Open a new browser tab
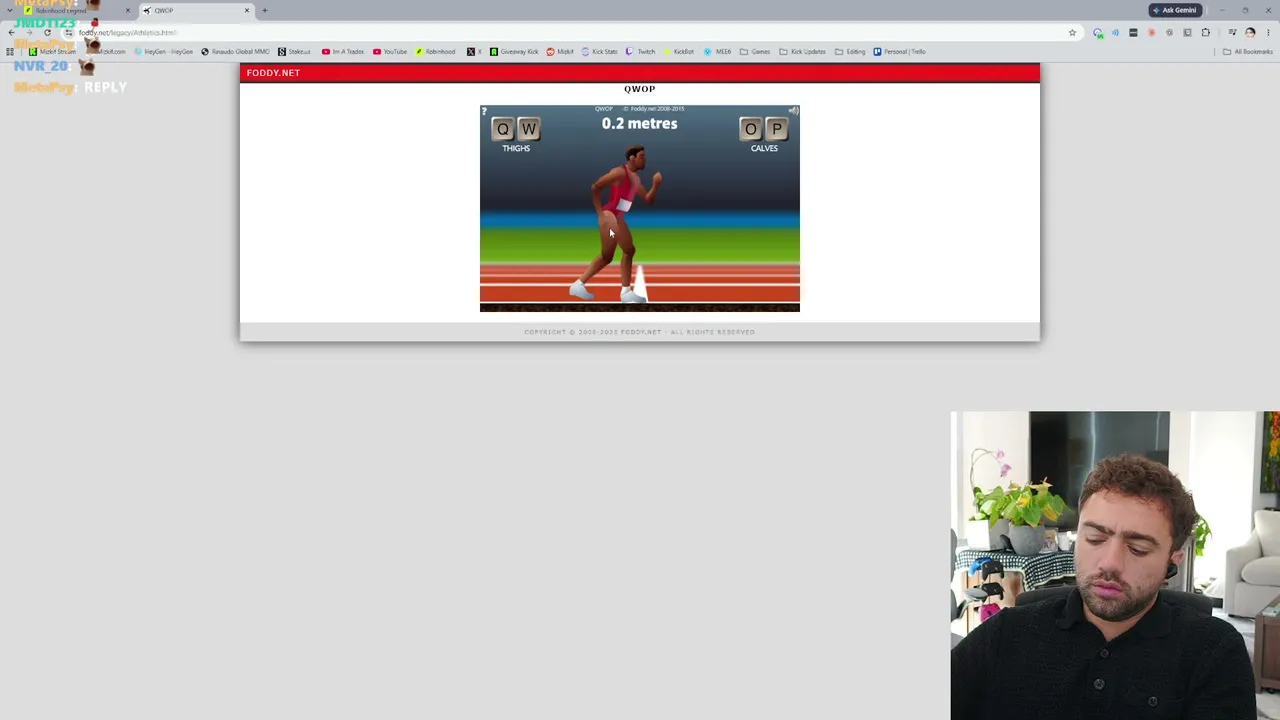1280x720 pixels. pyautogui.click(x=265, y=10)
